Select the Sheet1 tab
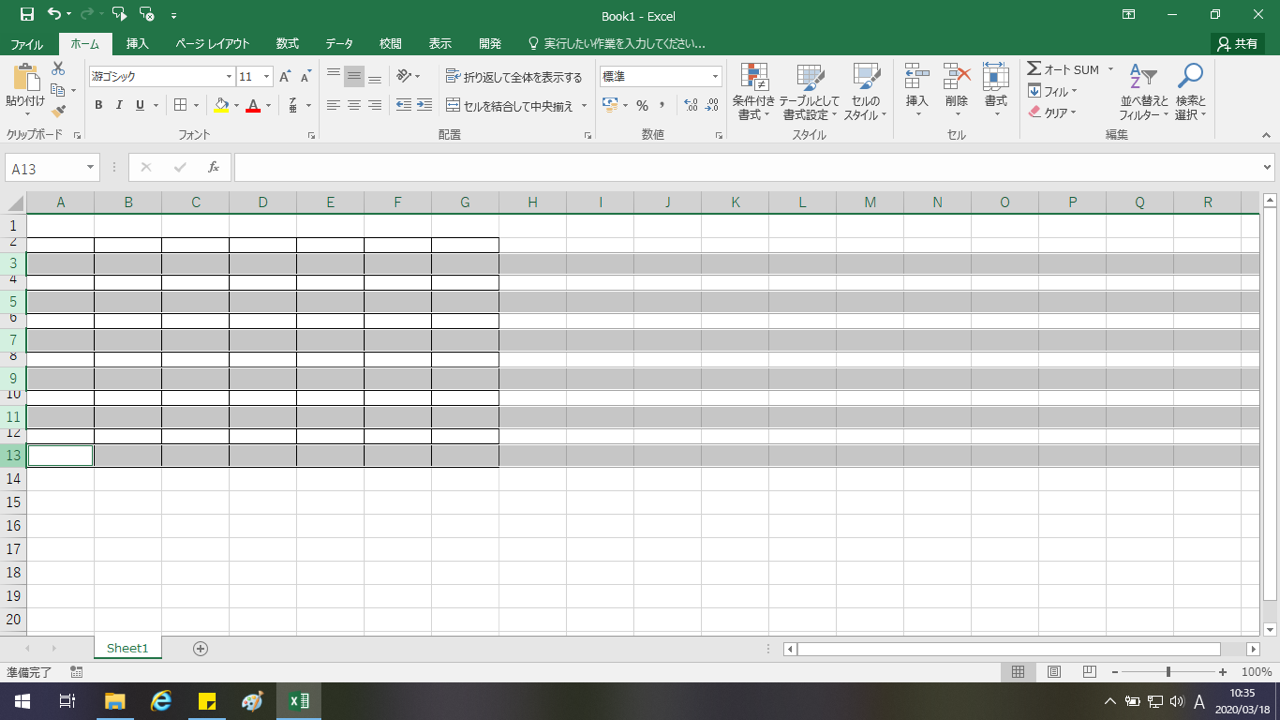Image resolution: width=1280 pixels, height=720 pixels. [x=127, y=648]
